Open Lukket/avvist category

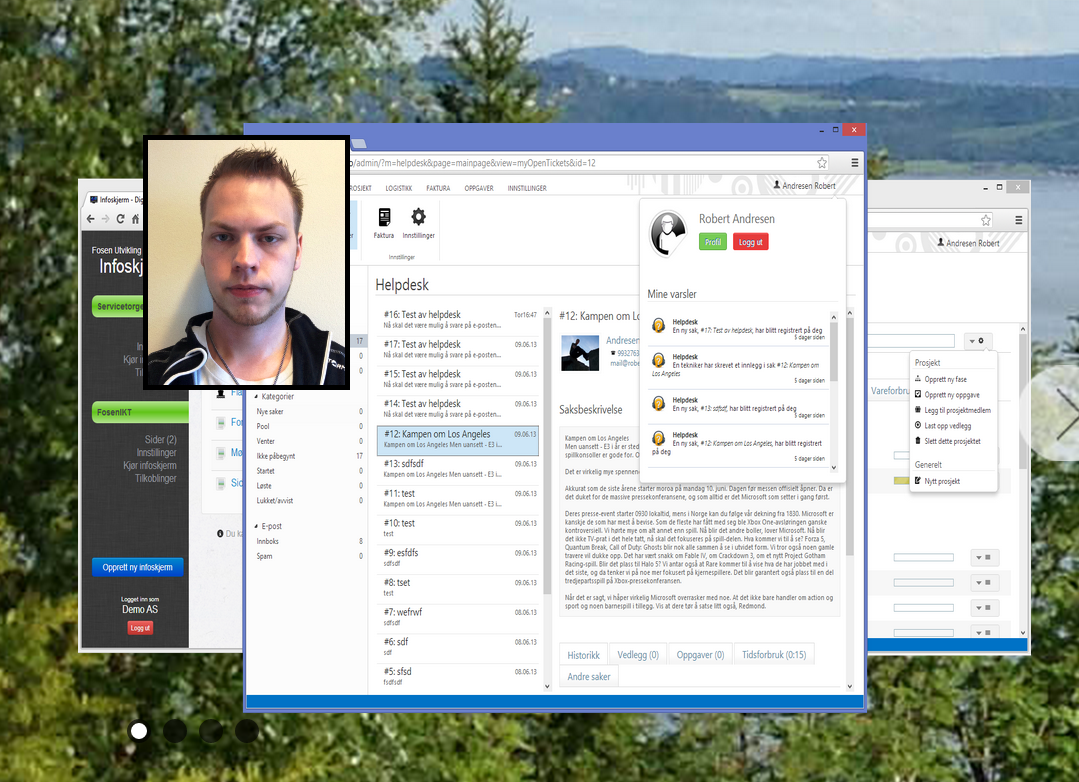(x=275, y=501)
